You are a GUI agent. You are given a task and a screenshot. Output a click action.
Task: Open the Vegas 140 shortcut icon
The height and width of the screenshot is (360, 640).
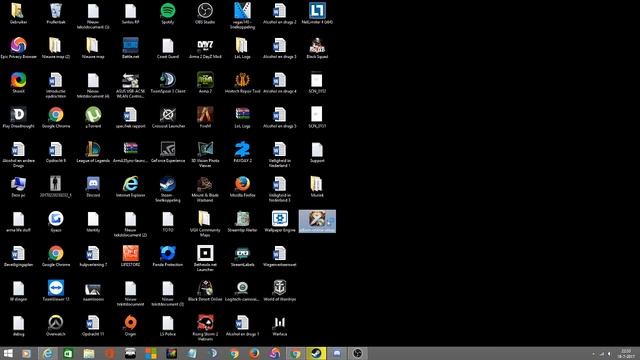click(x=242, y=10)
